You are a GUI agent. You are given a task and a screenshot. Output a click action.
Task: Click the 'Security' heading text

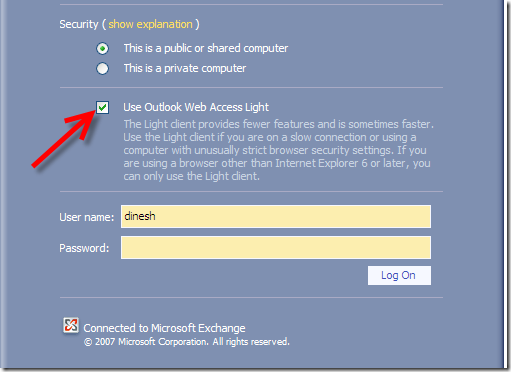pos(79,24)
